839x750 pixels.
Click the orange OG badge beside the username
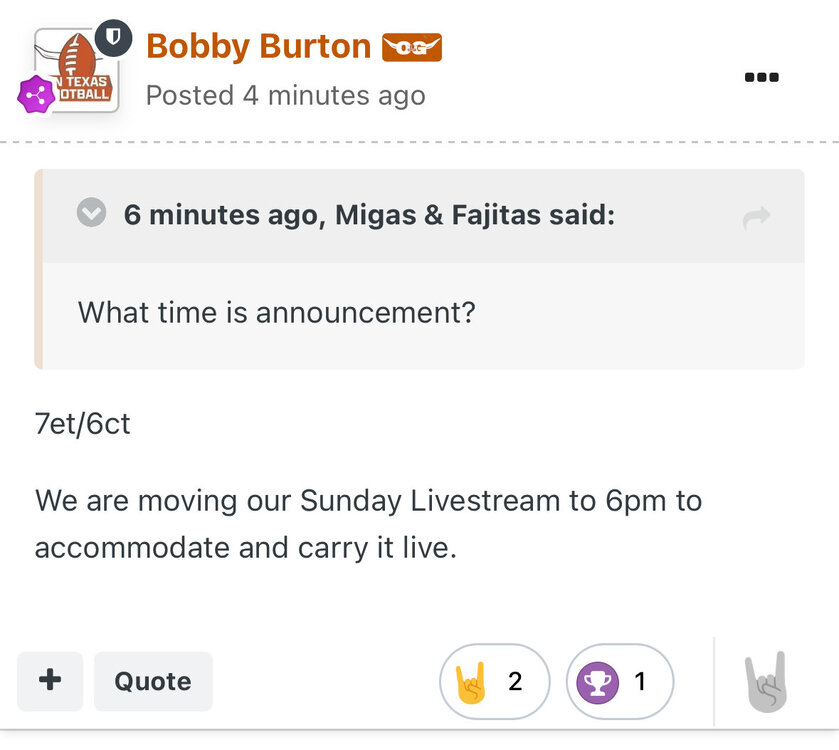(411, 47)
